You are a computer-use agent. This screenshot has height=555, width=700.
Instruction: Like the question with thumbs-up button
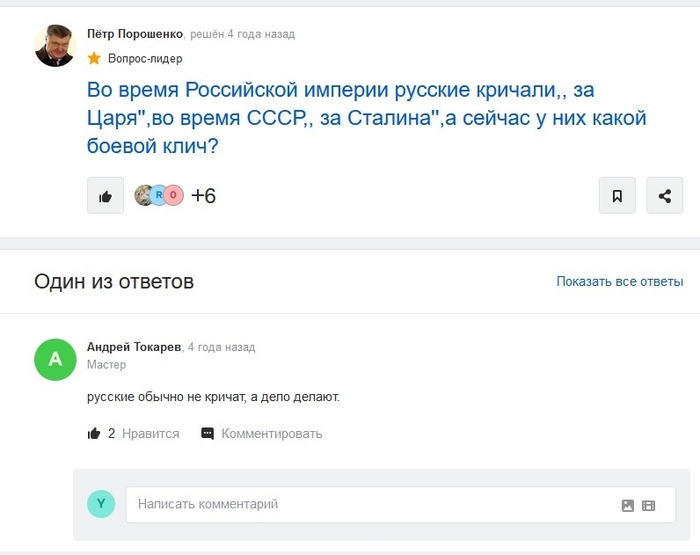(105, 196)
